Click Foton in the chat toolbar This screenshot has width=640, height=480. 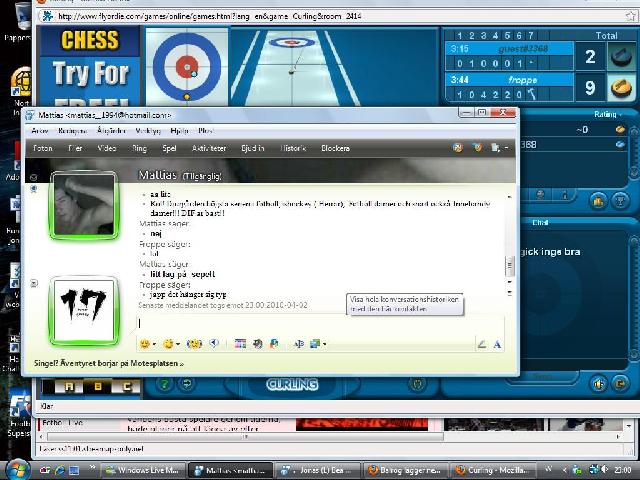pos(42,148)
